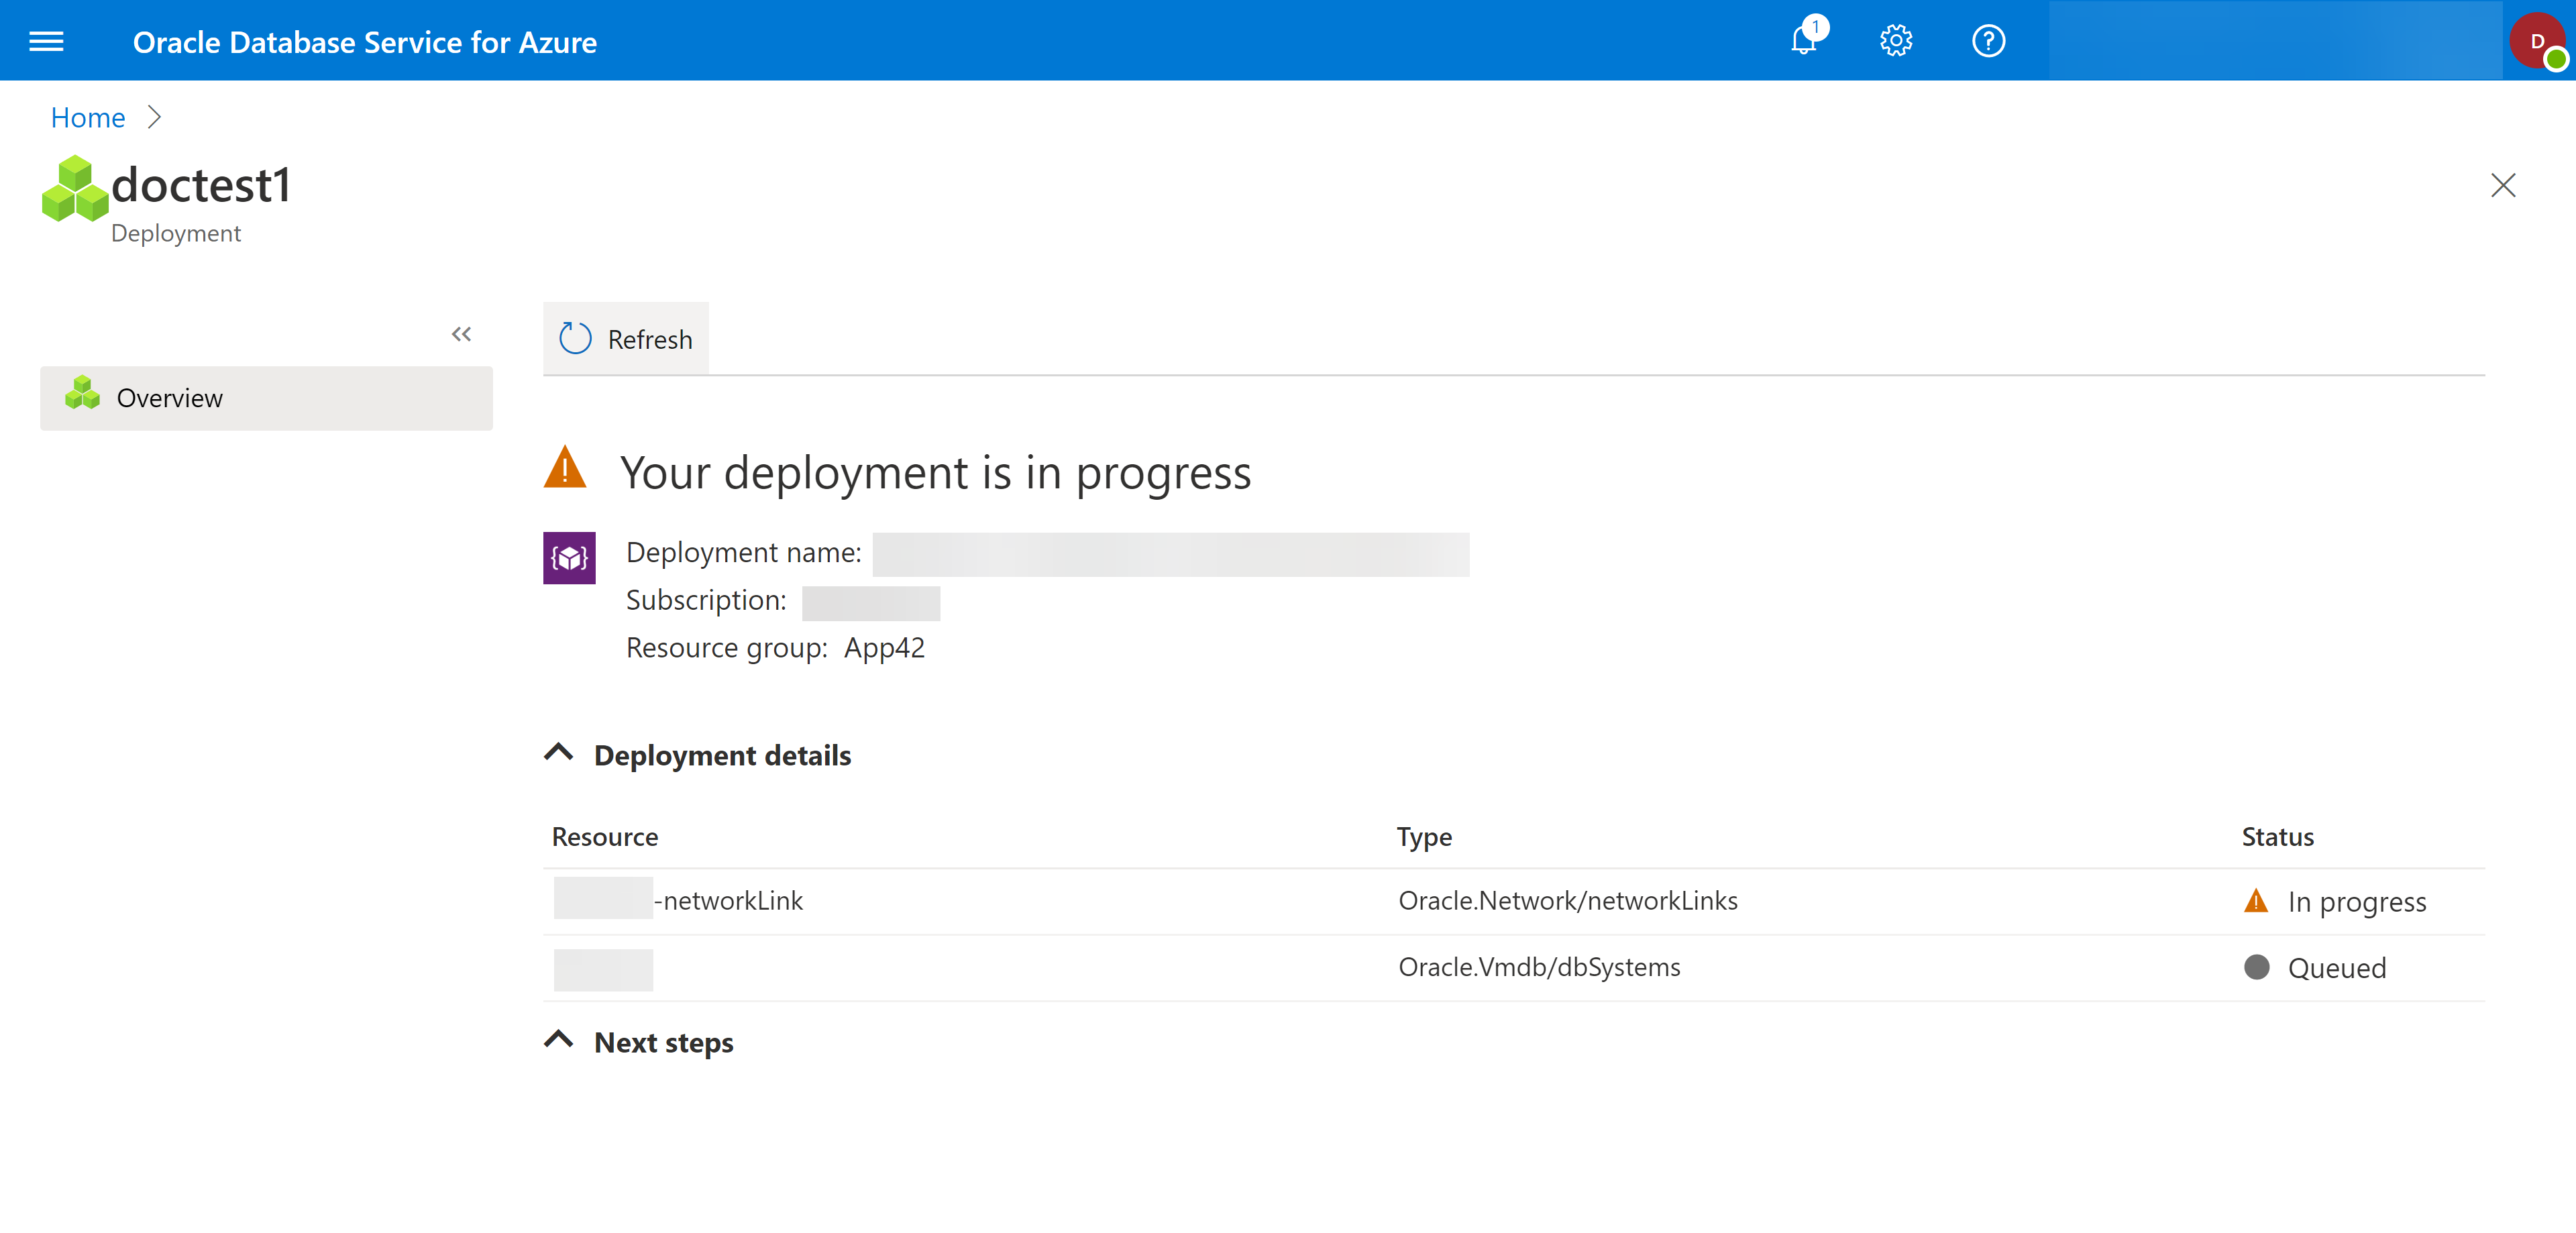Click the Refresh button
This screenshot has width=2576, height=1233.
coord(626,339)
